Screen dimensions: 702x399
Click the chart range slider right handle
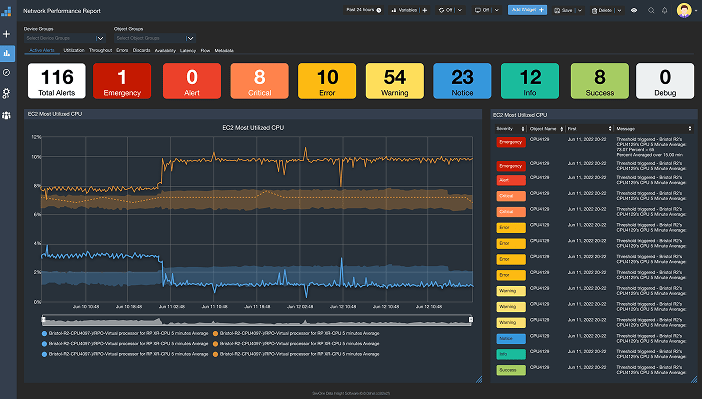pyautogui.click(x=471, y=319)
